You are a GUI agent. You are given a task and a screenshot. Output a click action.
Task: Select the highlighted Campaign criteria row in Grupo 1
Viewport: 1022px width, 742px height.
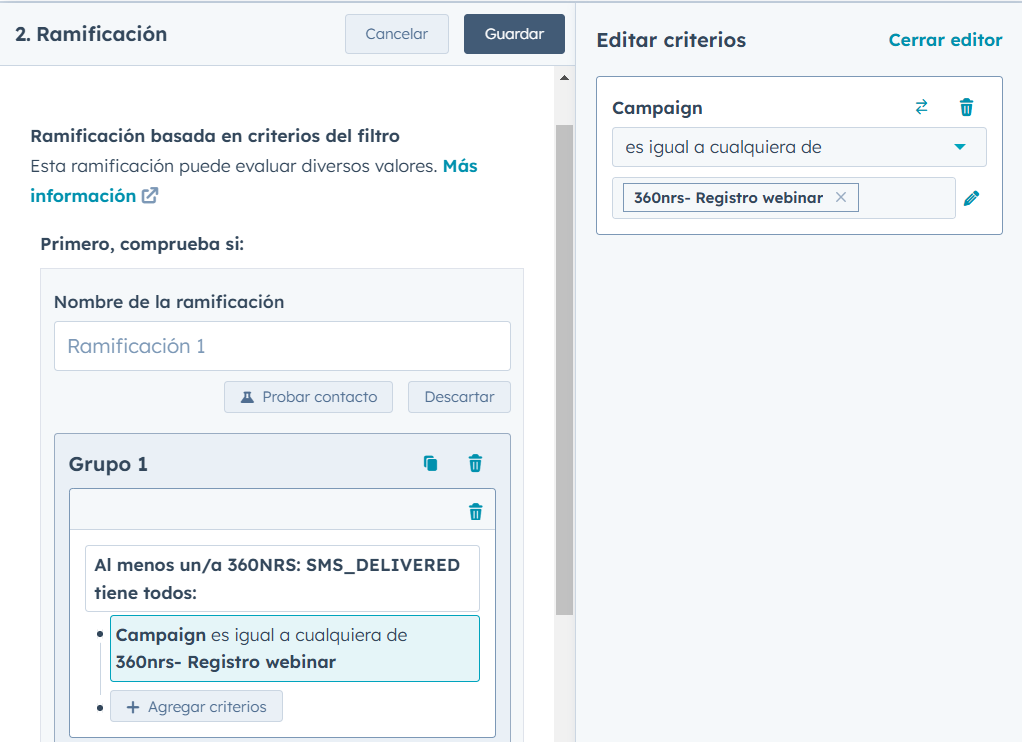click(294, 649)
